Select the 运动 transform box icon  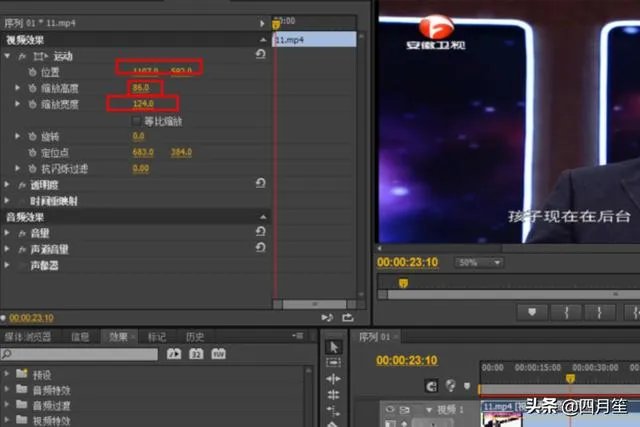click(x=40, y=56)
